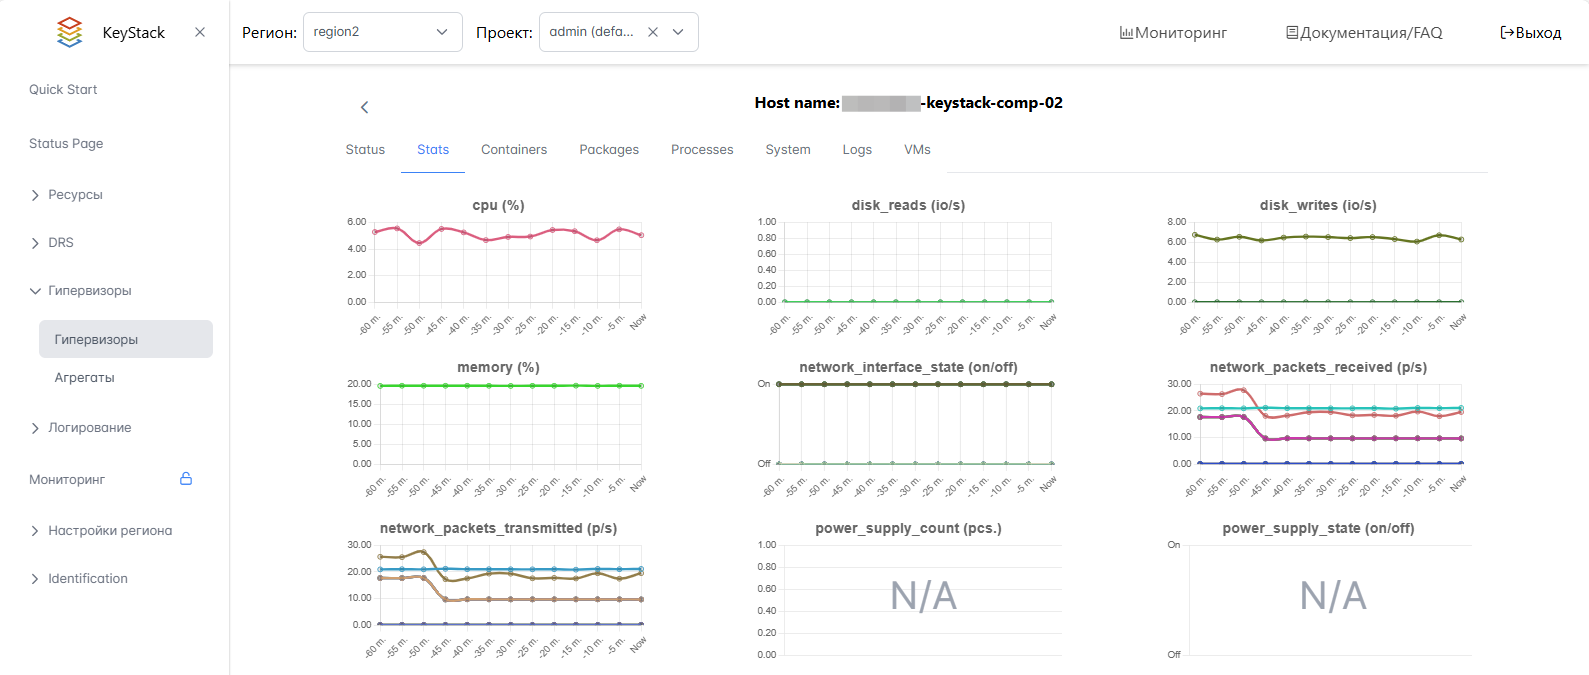Go to Quick Start page
This screenshot has height=675, width=1589.
(x=63, y=90)
